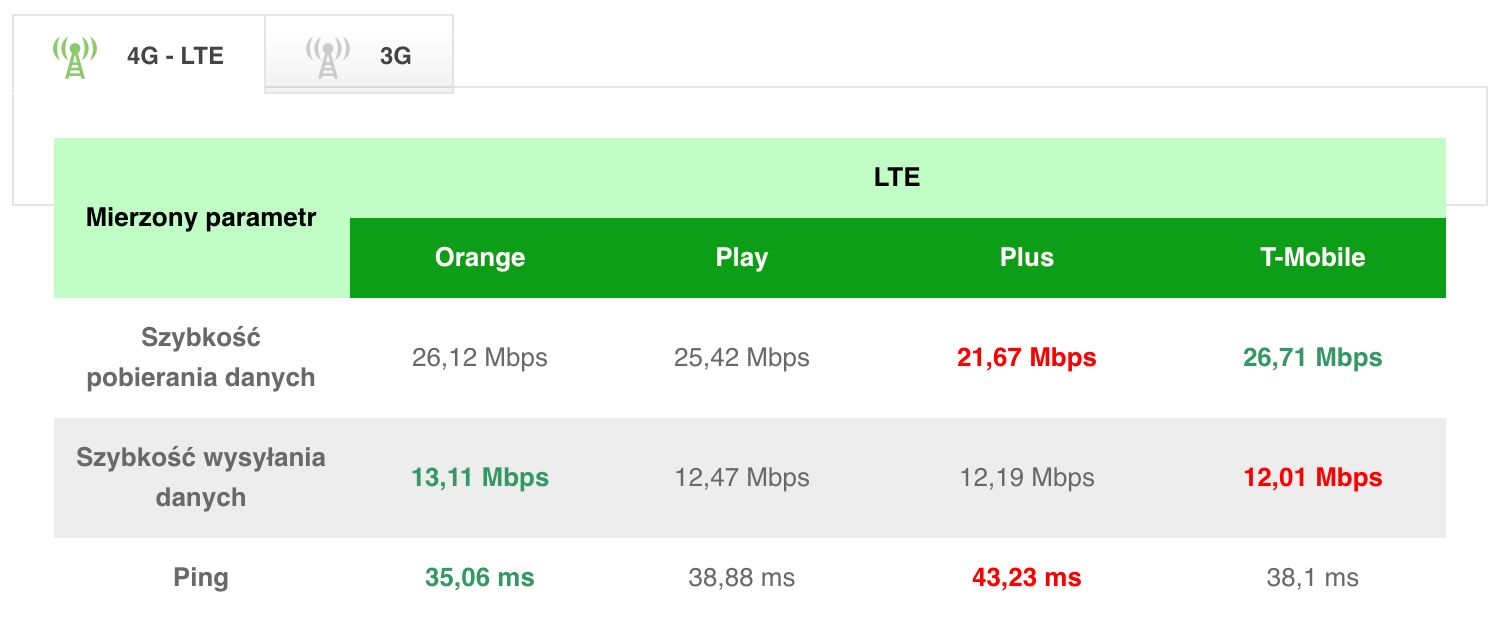Image resolution: width=1498 pixels, height=628 pixels.
Task: Select the Szybkość pobierania danych row label
Action: (201, 358)
